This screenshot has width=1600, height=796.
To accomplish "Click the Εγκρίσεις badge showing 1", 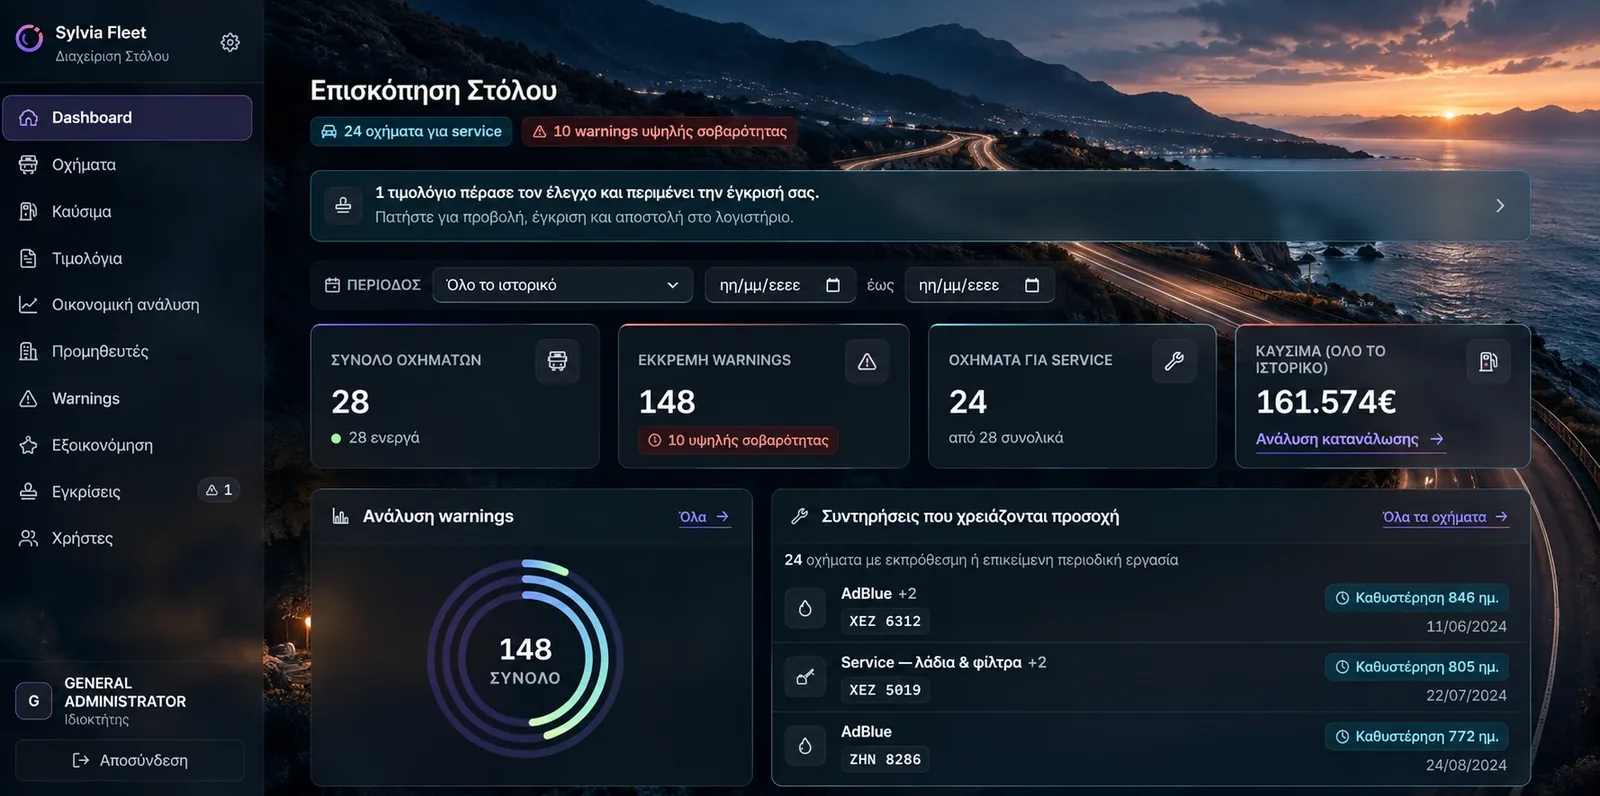I will [219, 490].
